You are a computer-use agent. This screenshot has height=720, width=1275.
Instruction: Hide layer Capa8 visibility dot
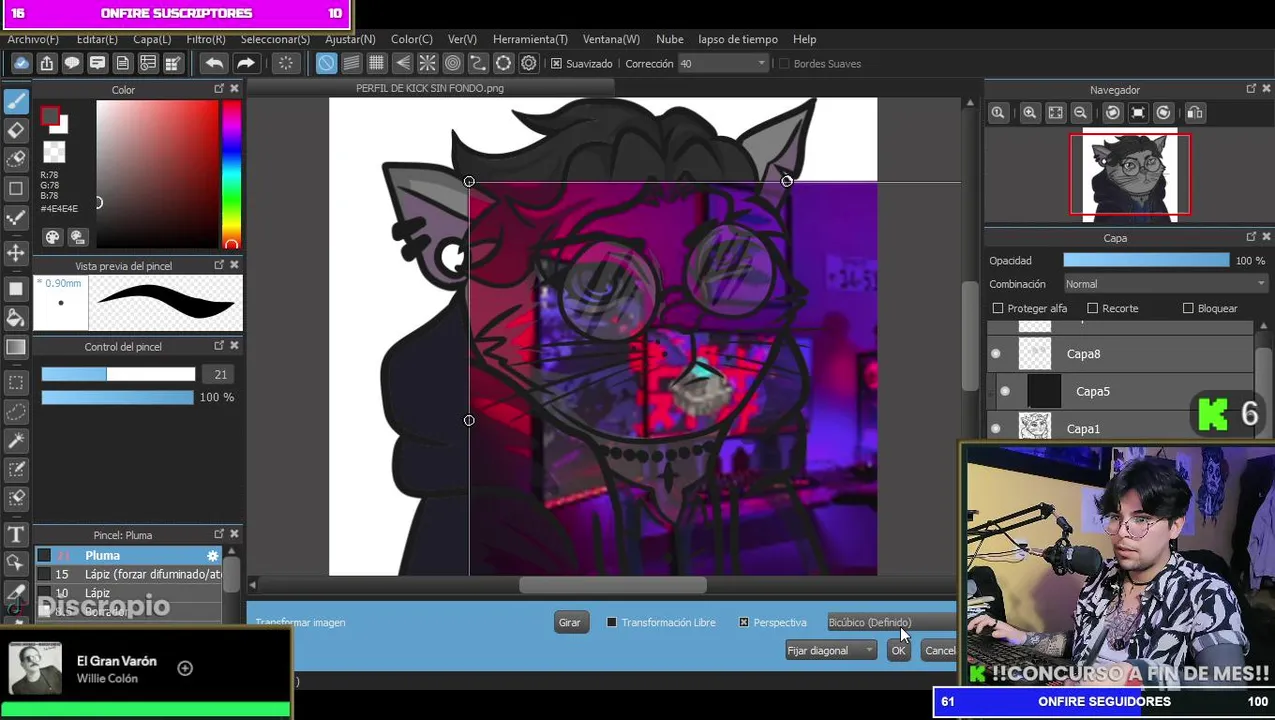tap(995, 354)
